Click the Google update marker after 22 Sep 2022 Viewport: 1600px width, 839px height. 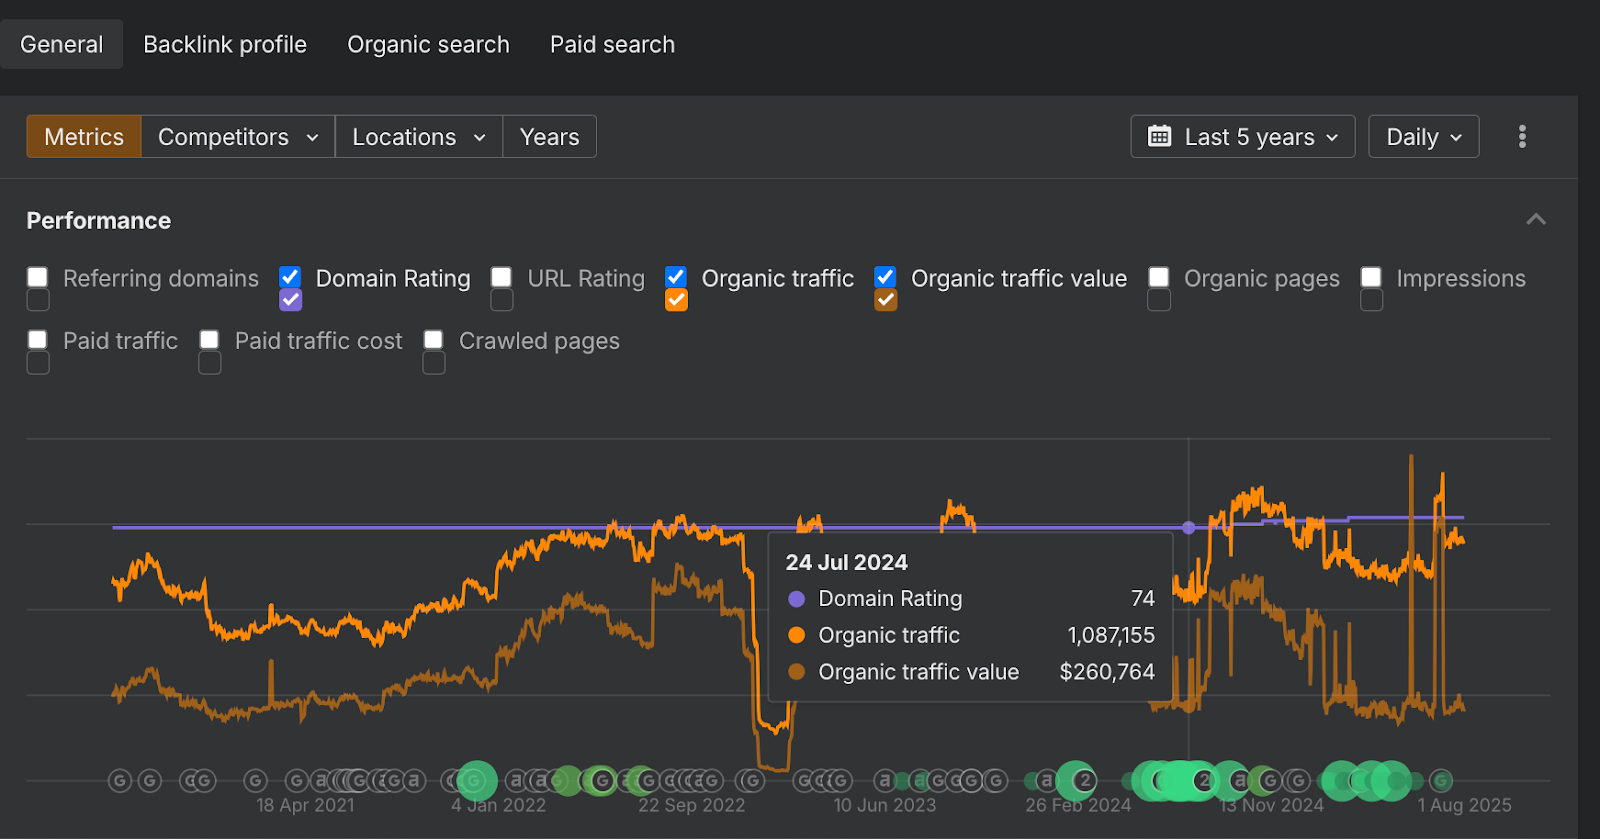click(750, 780)
